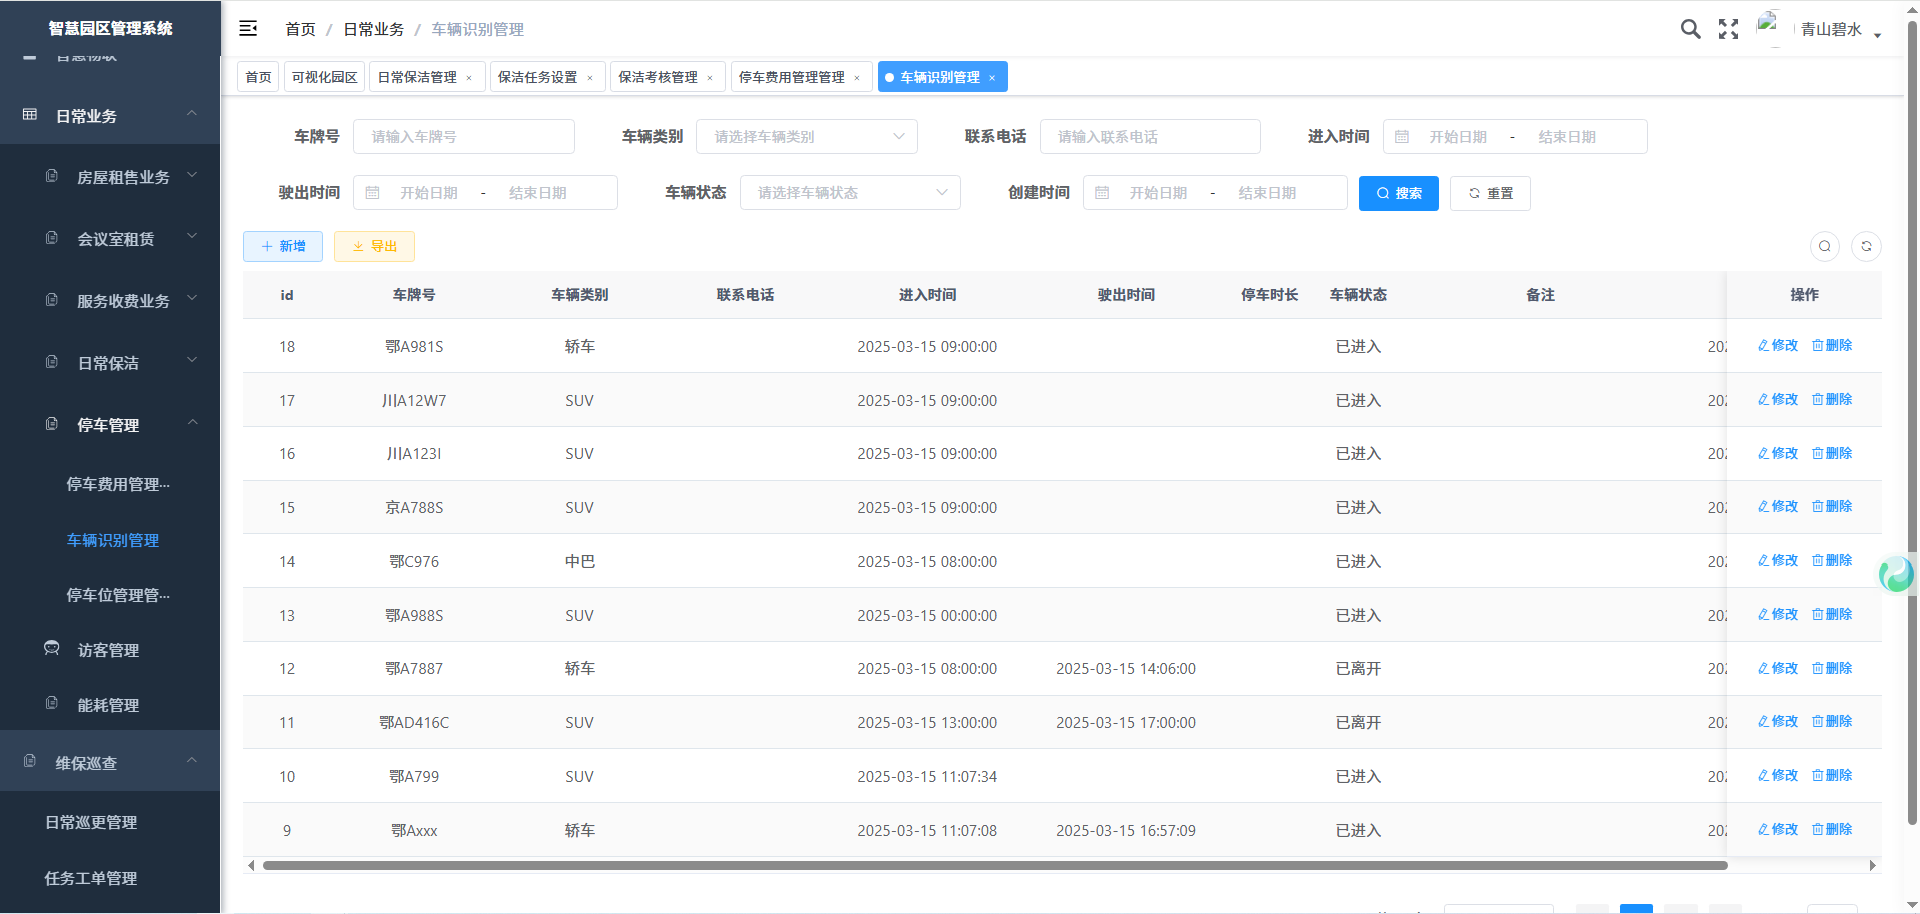Viewport: 1920px width, 914px height.
Task: Click the table horizontal scrollbar
Action: point(994,866)
